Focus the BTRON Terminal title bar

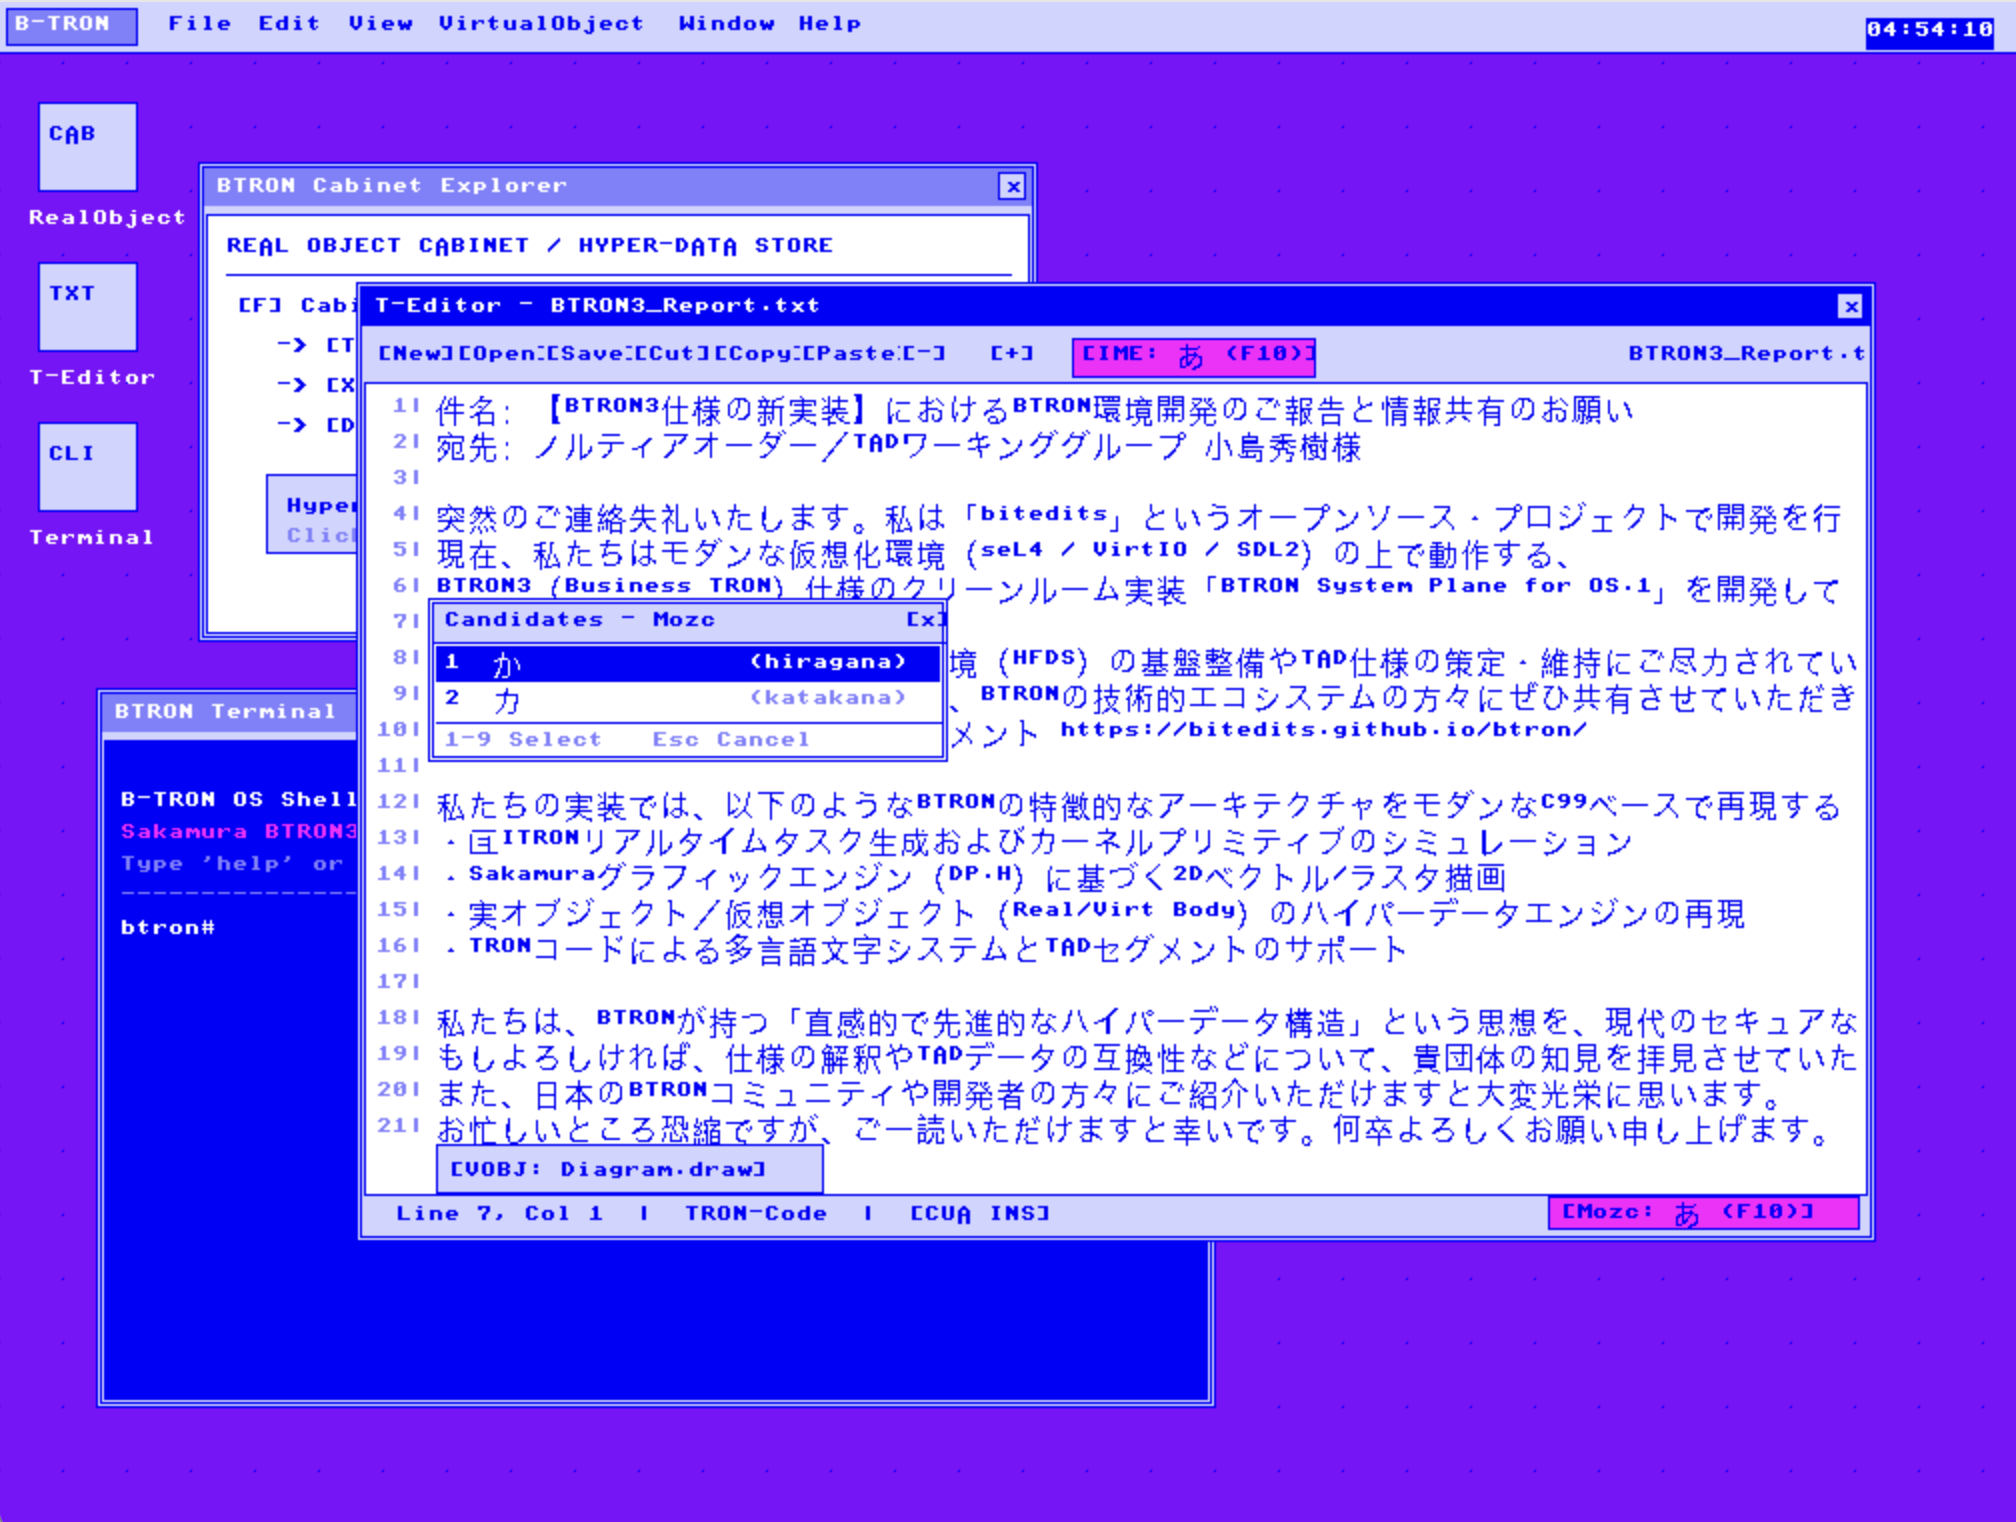[x=230, y=712]
